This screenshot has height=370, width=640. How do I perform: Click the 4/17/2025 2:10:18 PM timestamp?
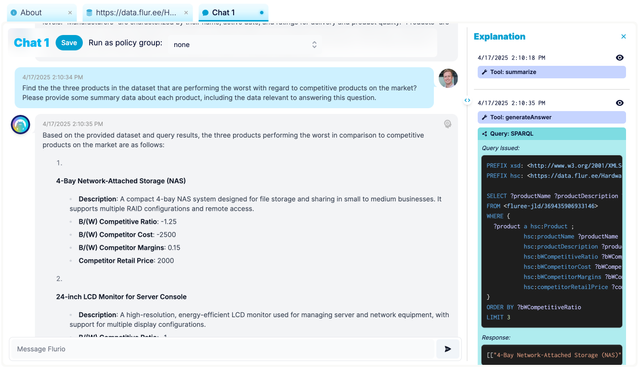pyautogui.click(x=511, y=58)
